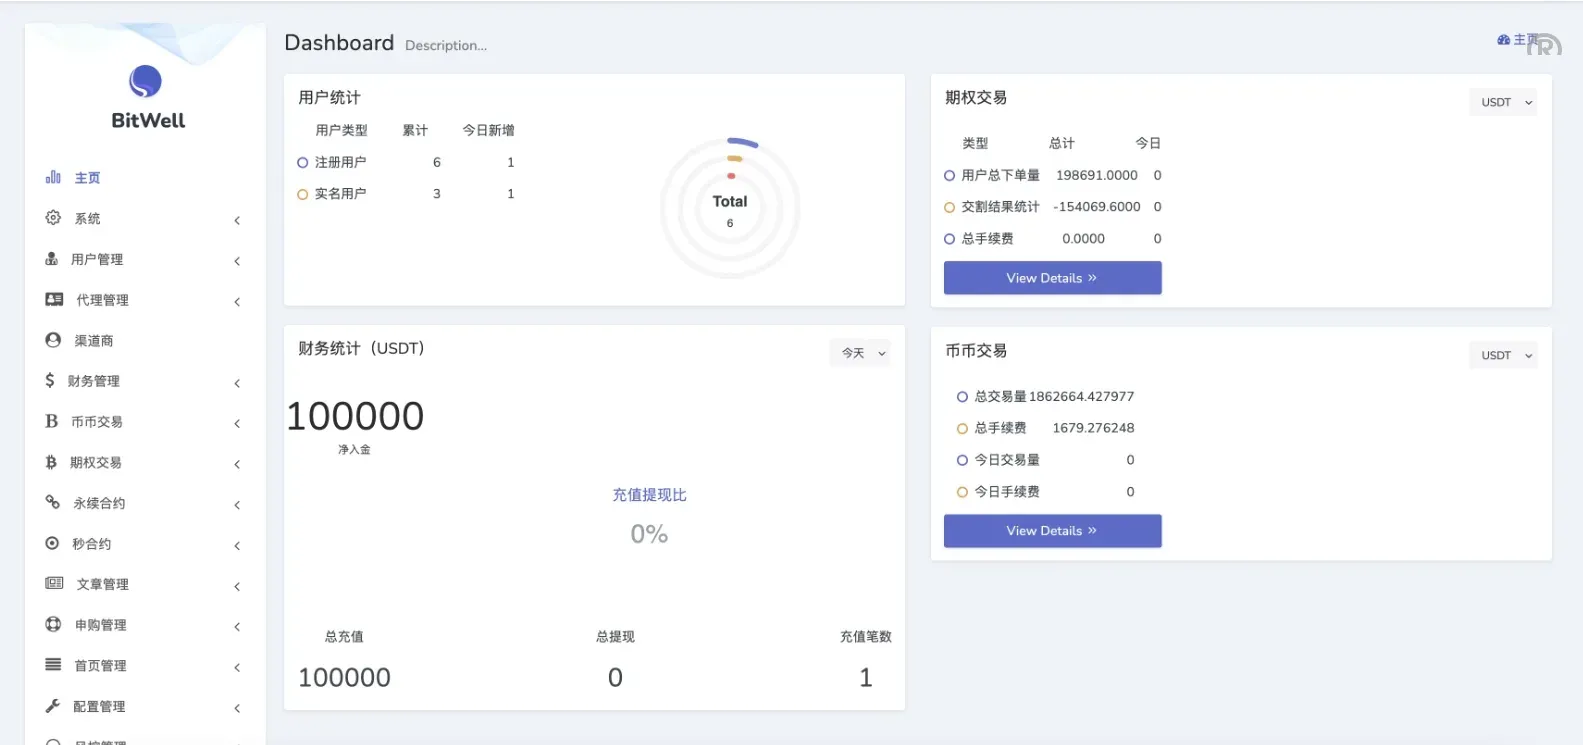1583x745 pixels.
Task: Open the 系统 sidebar menu
Action: click(x=145, y=218)
